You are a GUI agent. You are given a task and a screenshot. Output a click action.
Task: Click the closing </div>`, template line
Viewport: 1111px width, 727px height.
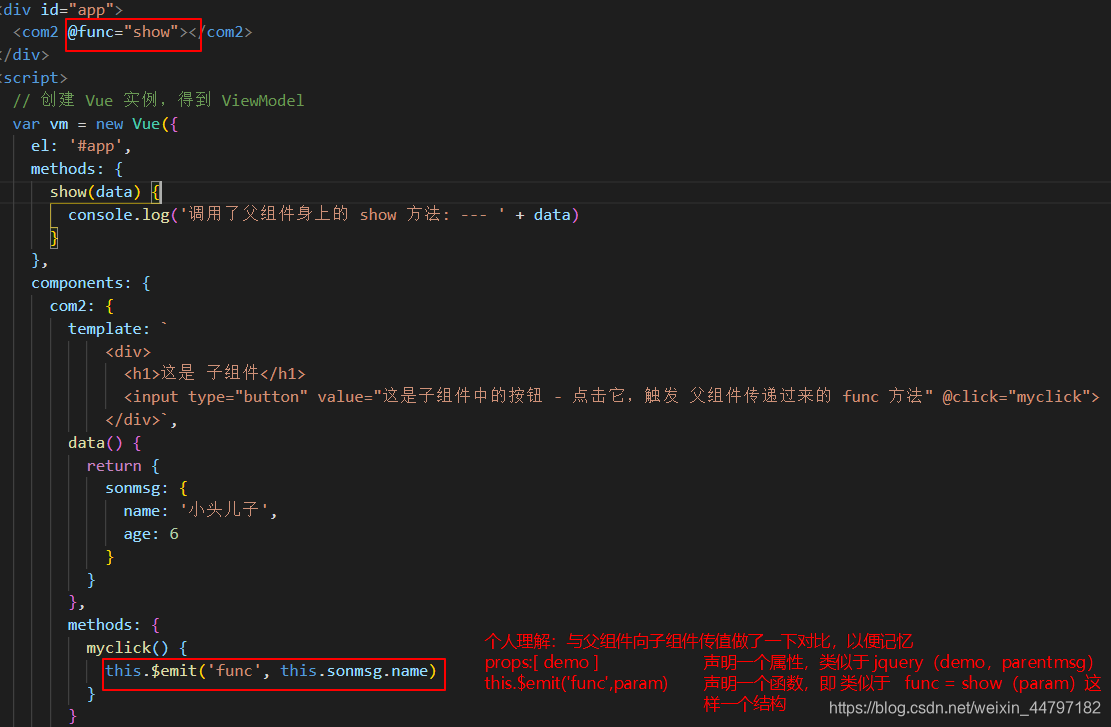point(141,419)
